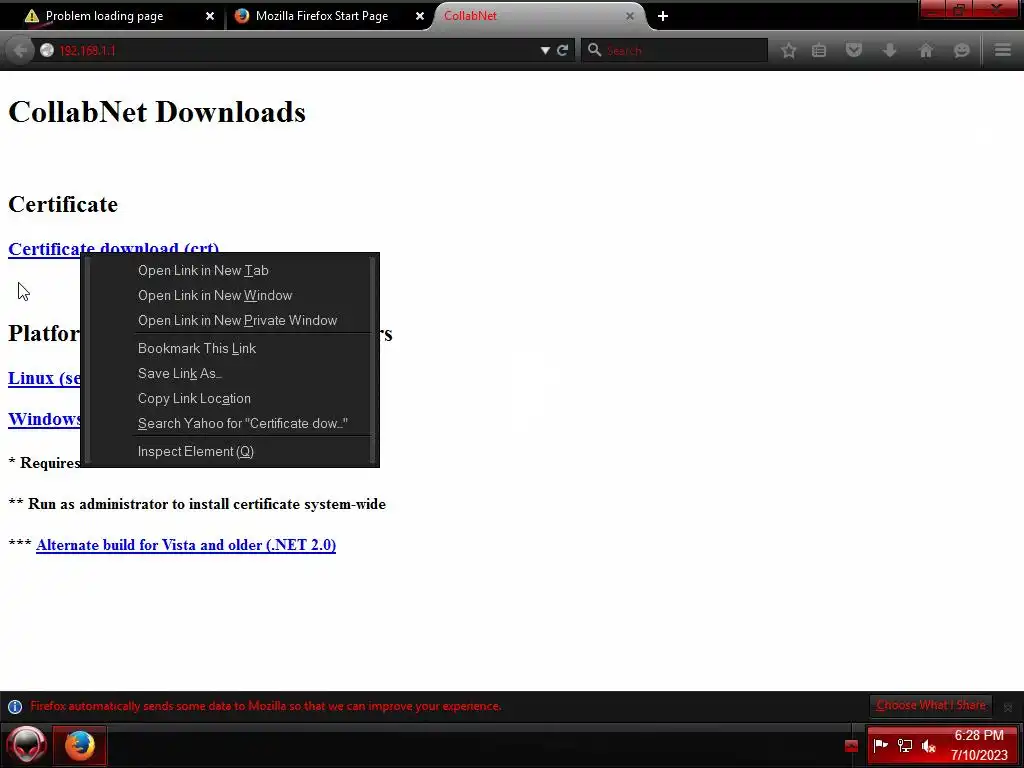Viewport: 1024px width, 768px height.
Task: Bookmark this page with the star icon
Action: click(788, 50)
